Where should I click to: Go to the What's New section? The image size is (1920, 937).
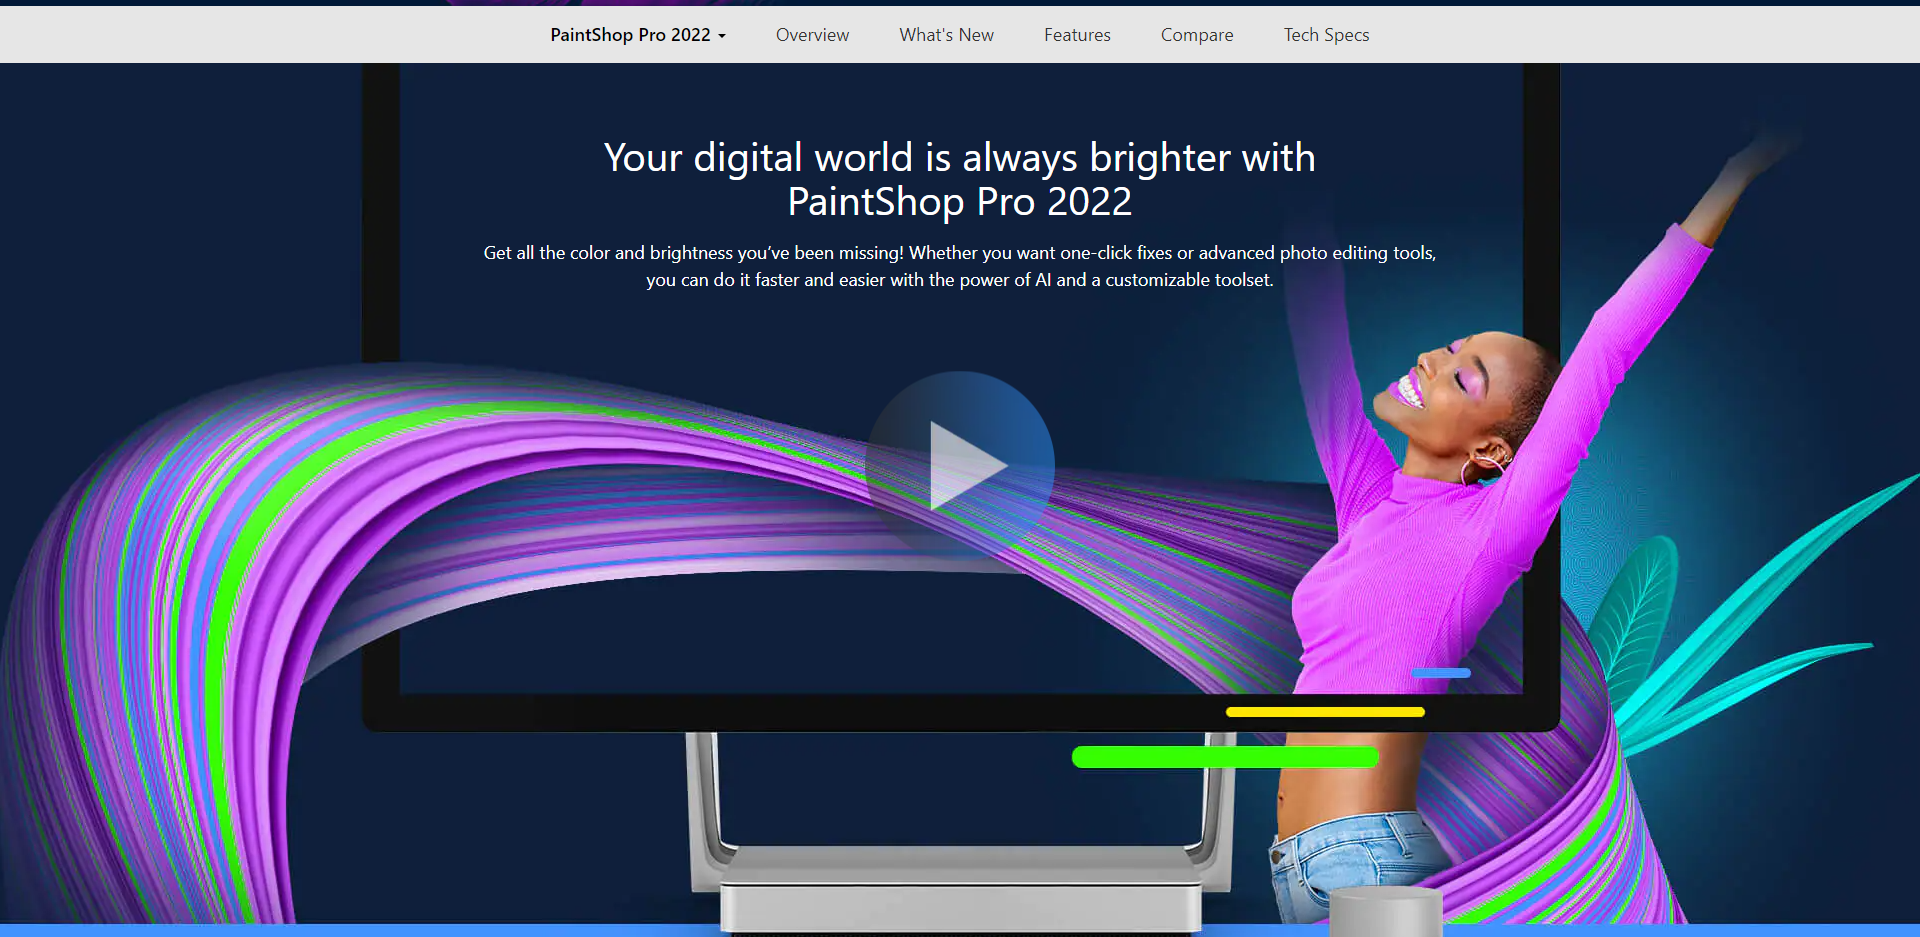(946, 35)
